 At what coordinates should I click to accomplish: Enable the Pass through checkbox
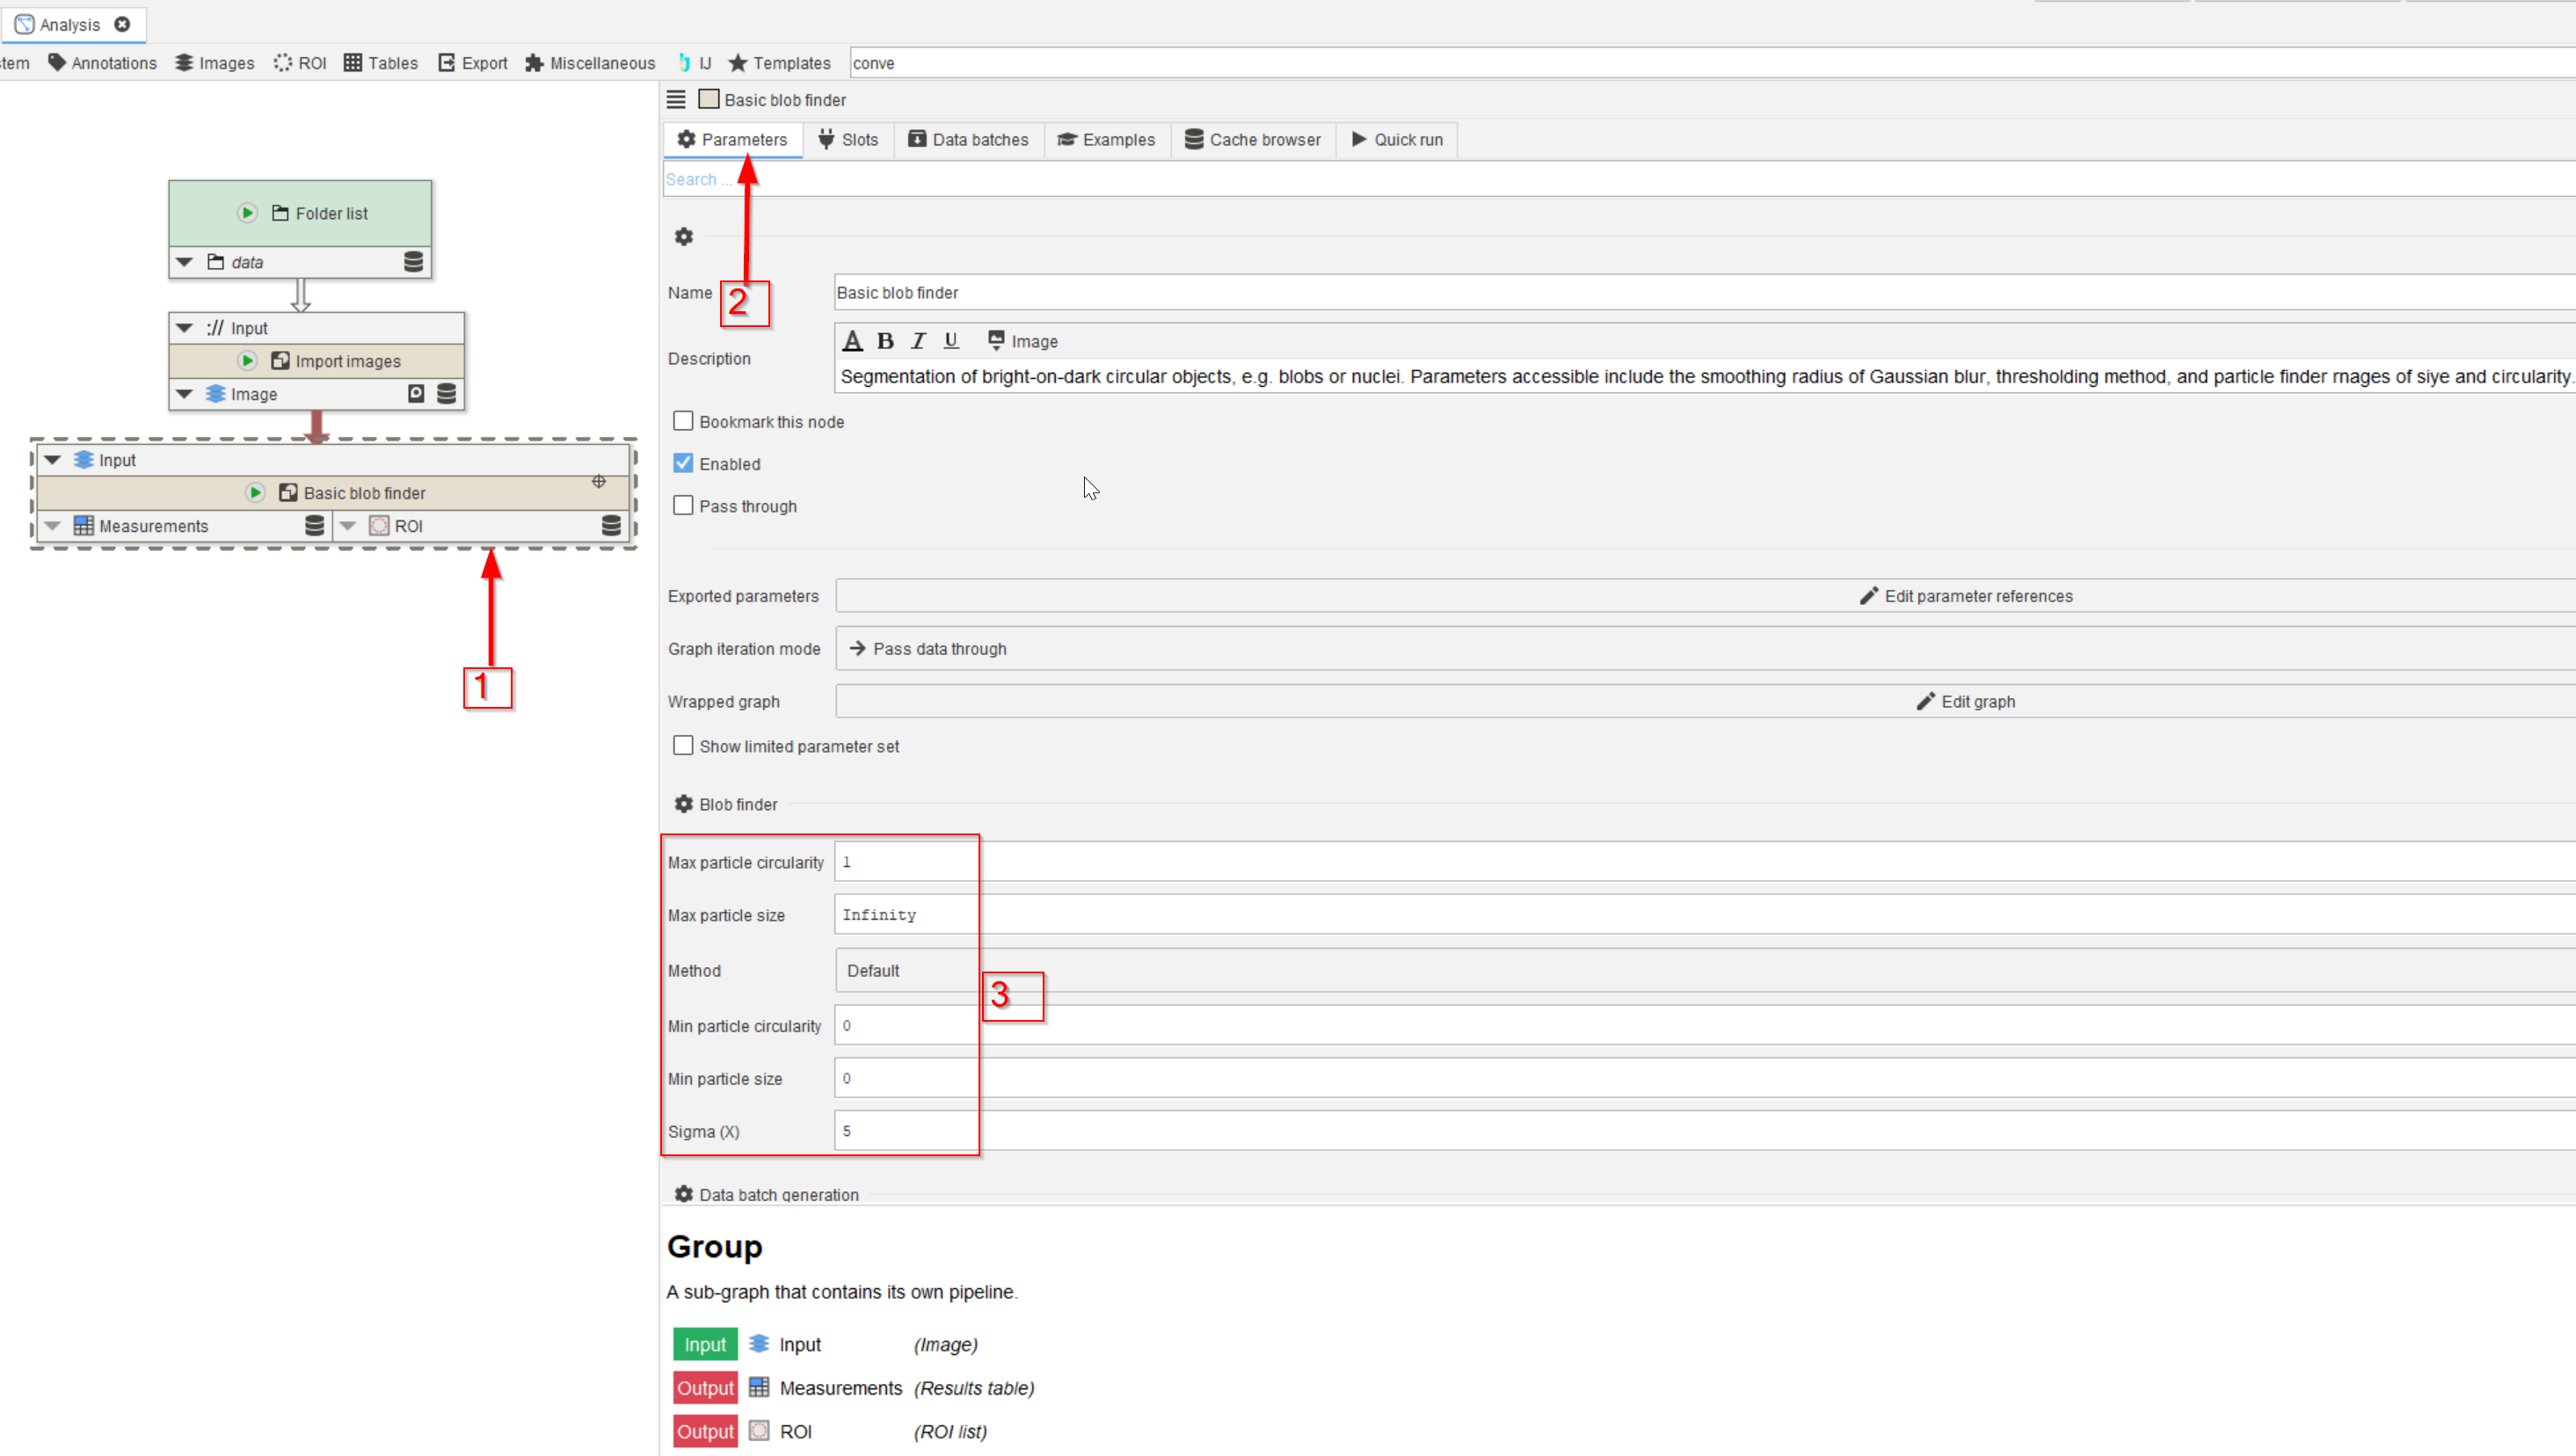(683, 505)
